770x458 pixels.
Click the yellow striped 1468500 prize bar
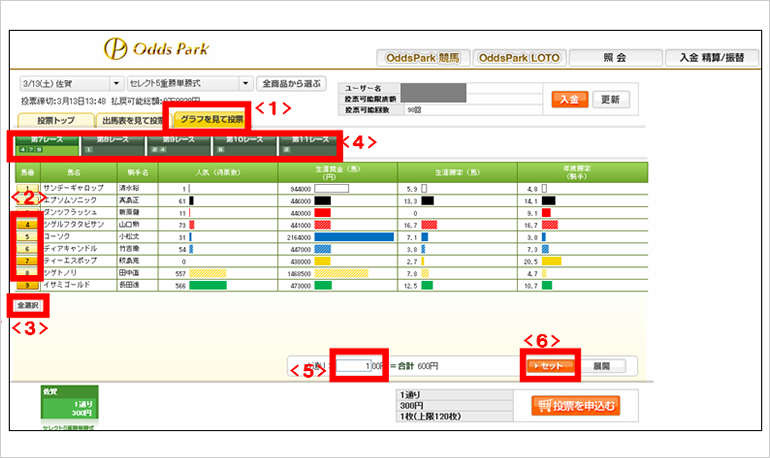341,273
